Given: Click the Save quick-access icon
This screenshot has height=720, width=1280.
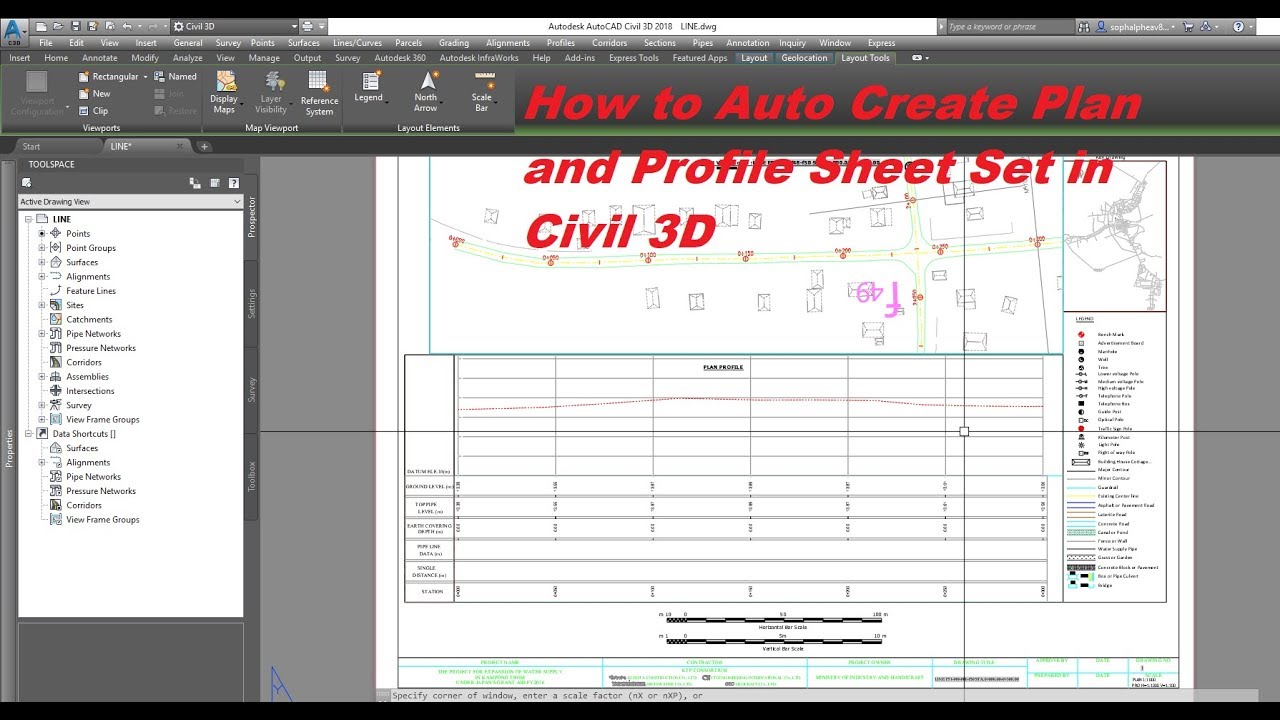Looking at the screenshot, I should click(x=76, y=26).
